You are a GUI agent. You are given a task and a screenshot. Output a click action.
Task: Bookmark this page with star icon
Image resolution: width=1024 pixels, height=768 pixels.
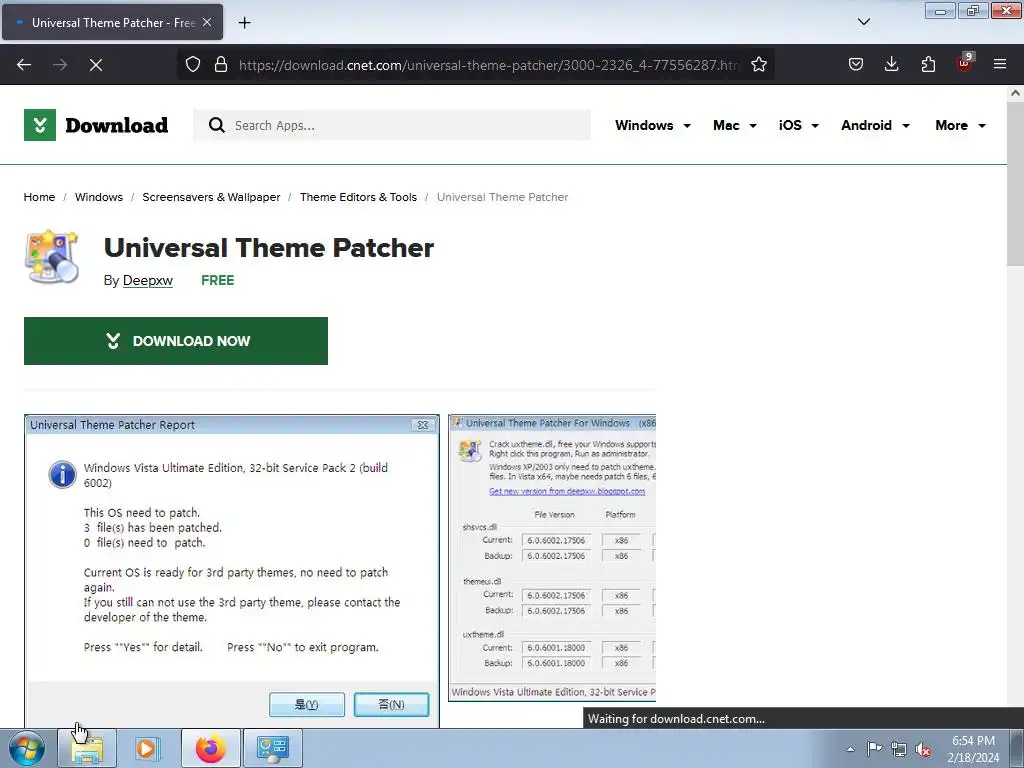click(758, 65)
